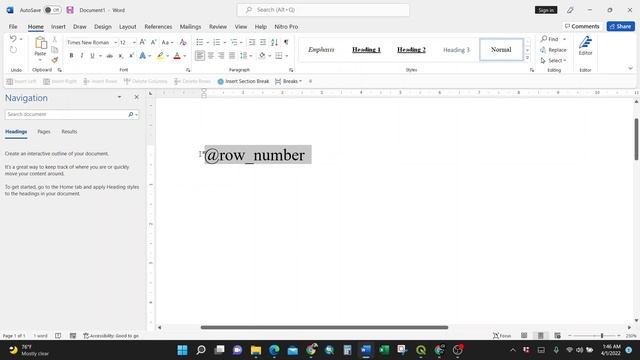Click the Find magnifier button
640x360 pixels.
[x=549, y=39]
